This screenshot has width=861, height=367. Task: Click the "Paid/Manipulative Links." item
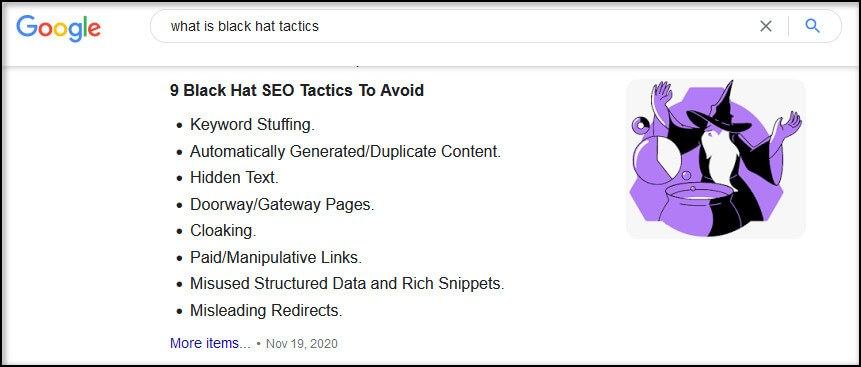(x=276, y=258)
